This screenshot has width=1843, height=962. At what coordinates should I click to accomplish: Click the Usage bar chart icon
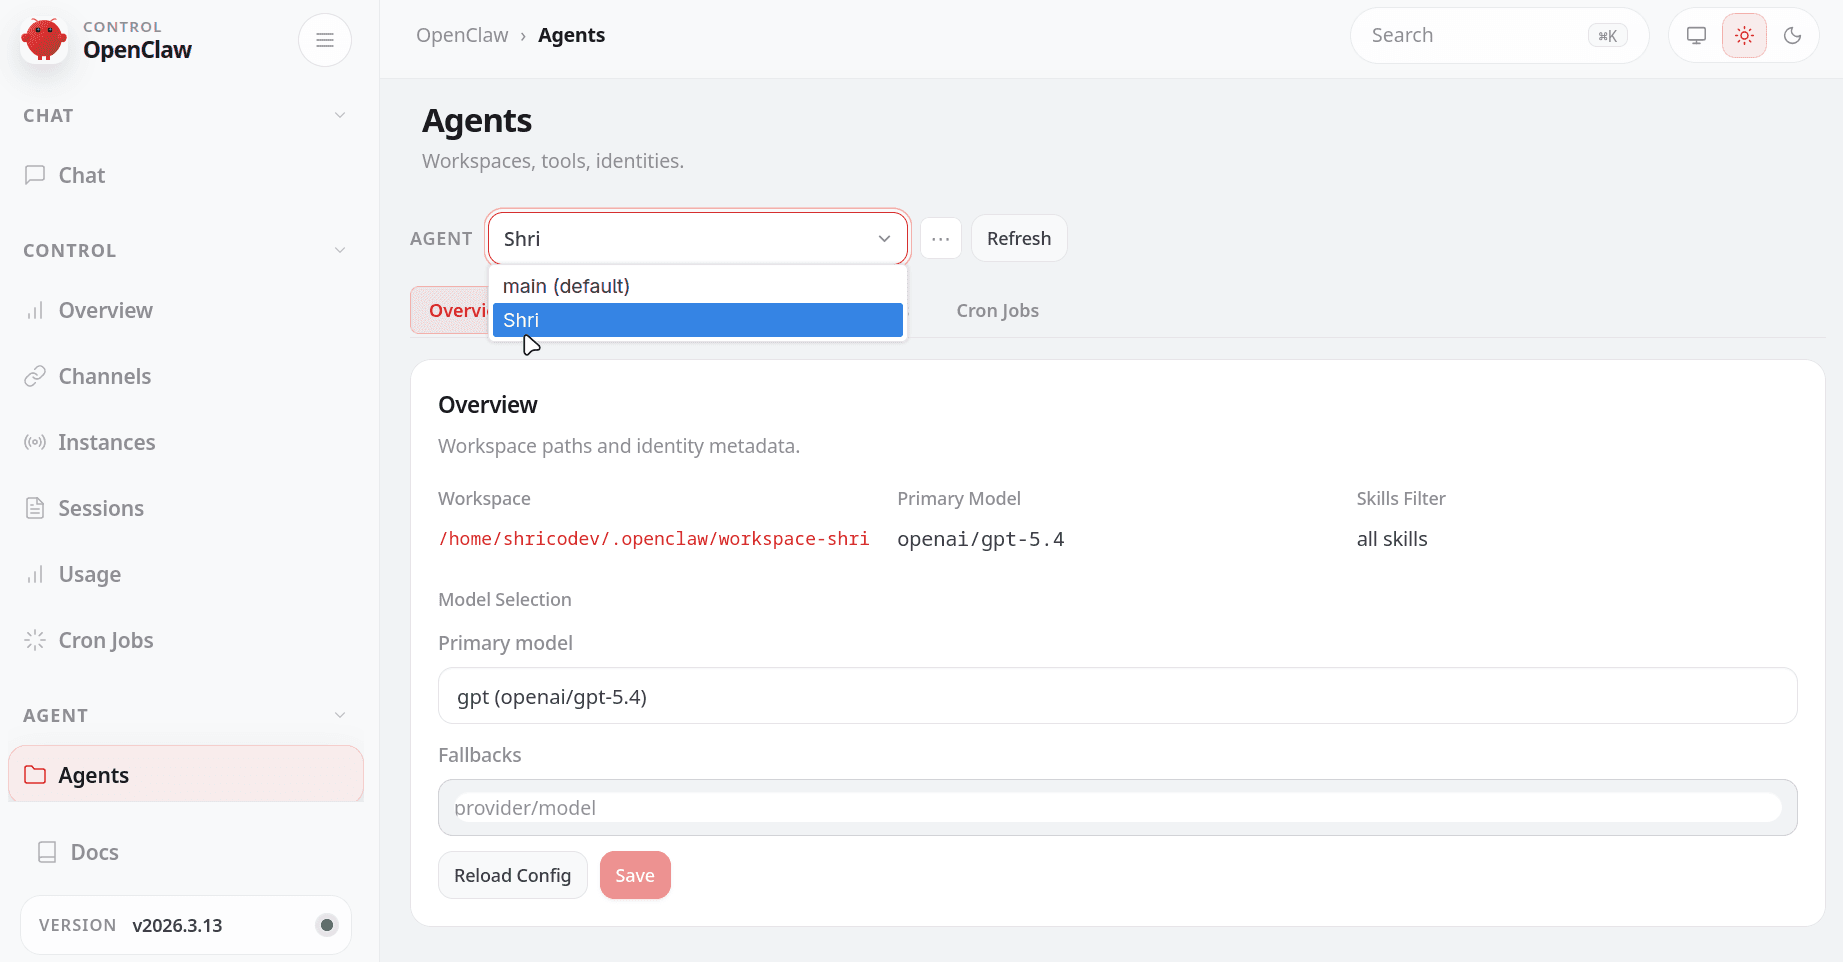tap(35, 574)
